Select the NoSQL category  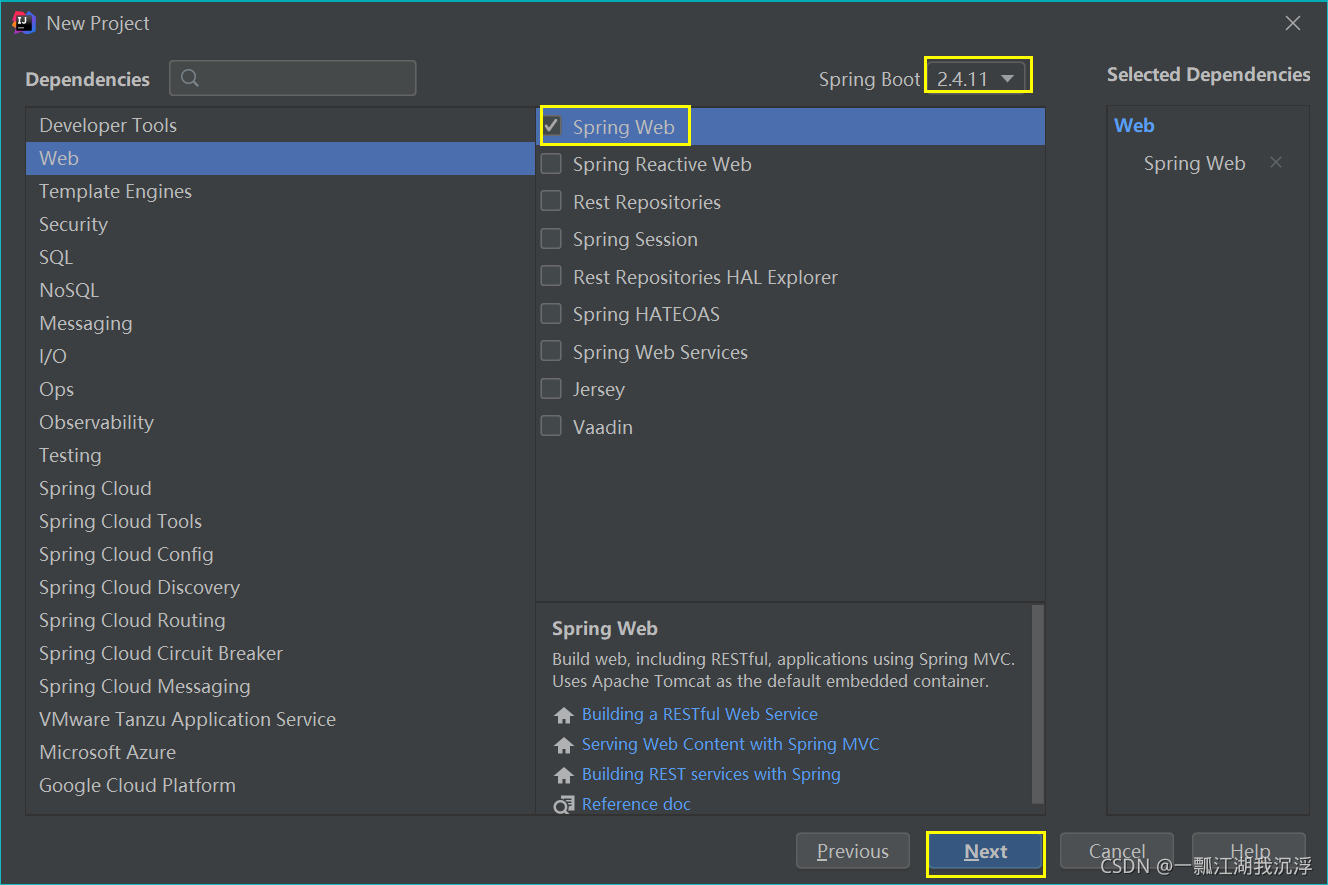[280, 290]
